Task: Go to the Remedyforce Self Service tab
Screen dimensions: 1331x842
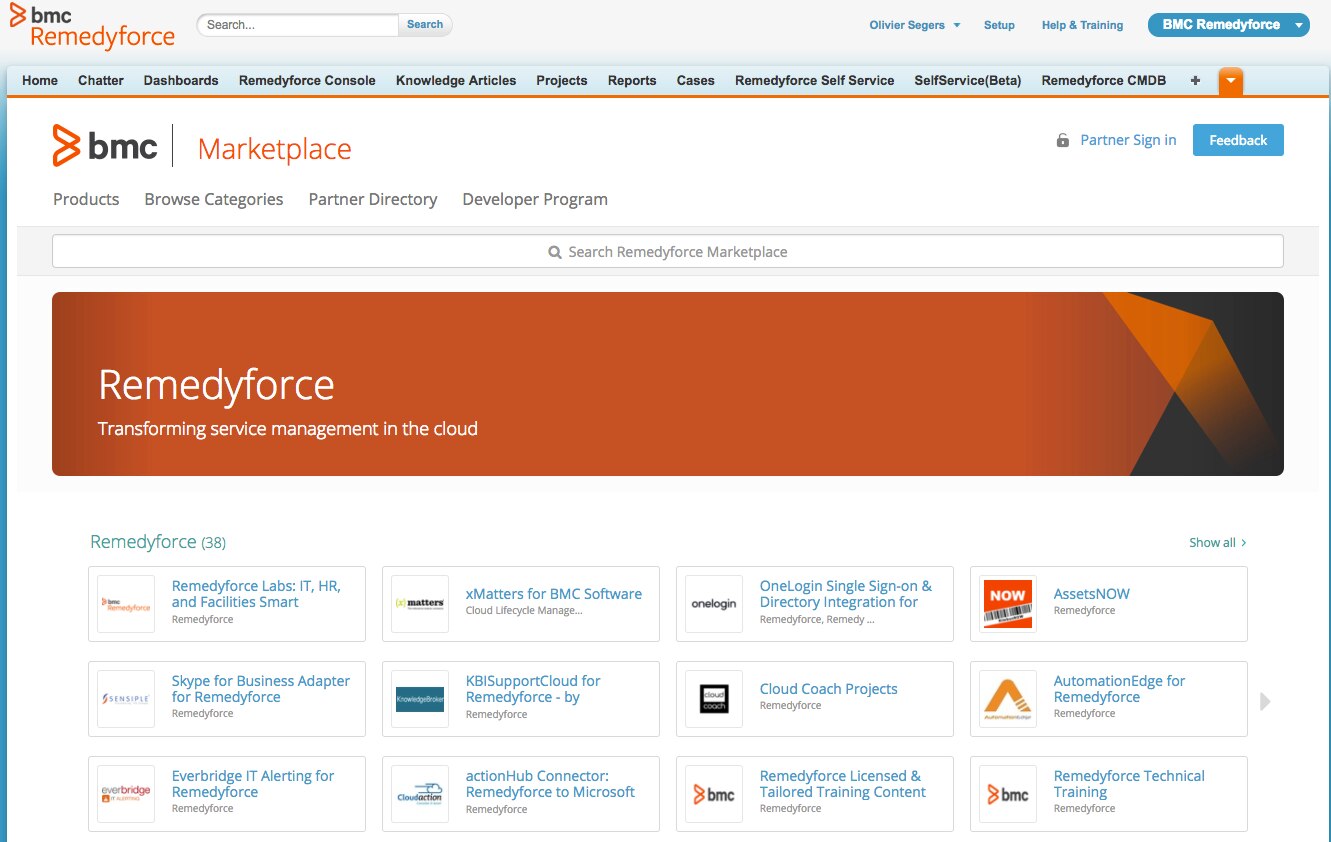Action: (x=815, y=81)
